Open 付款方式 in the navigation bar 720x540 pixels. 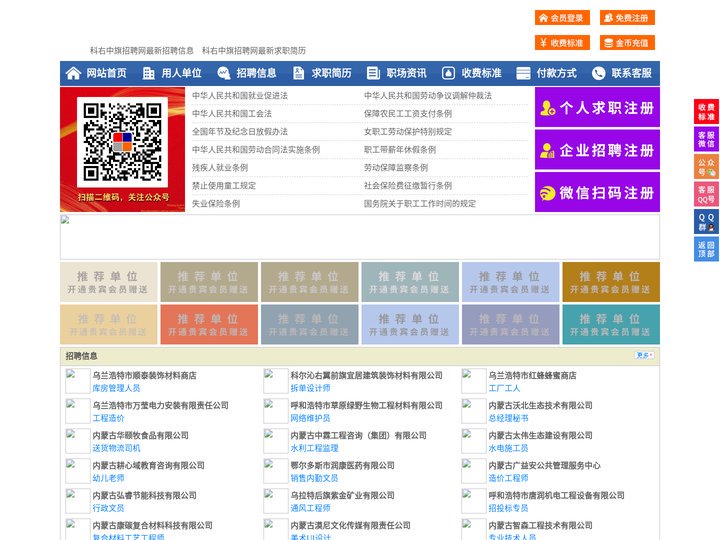[x=557, y=73]
